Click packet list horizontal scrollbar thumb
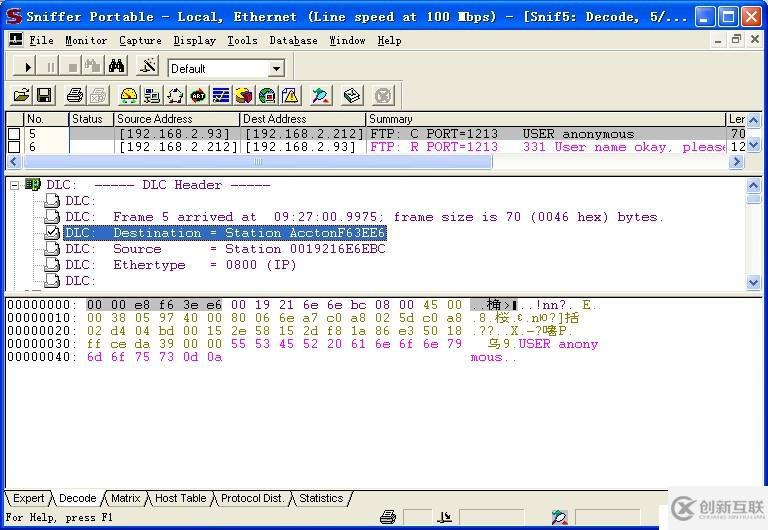Viewport: 768px width, 530px height. point(258,162)
